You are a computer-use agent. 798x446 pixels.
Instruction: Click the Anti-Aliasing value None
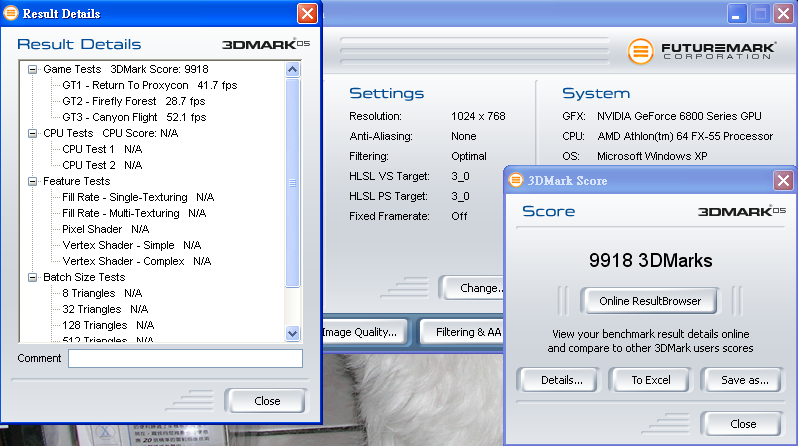pyautogui.click(x=464, y=136)
